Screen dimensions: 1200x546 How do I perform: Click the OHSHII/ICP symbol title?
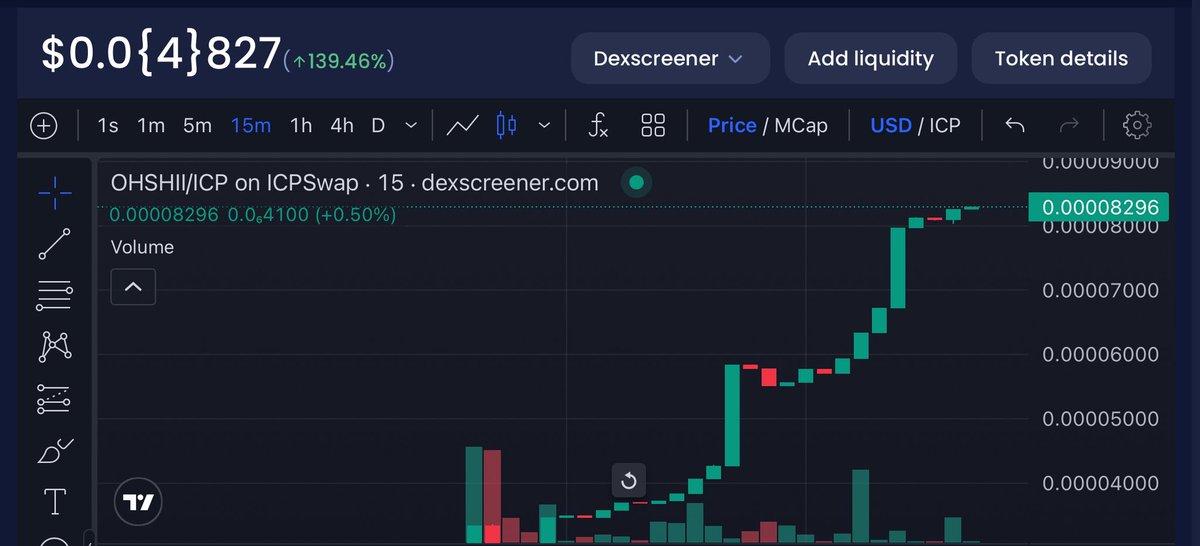[x=354, y=183]
